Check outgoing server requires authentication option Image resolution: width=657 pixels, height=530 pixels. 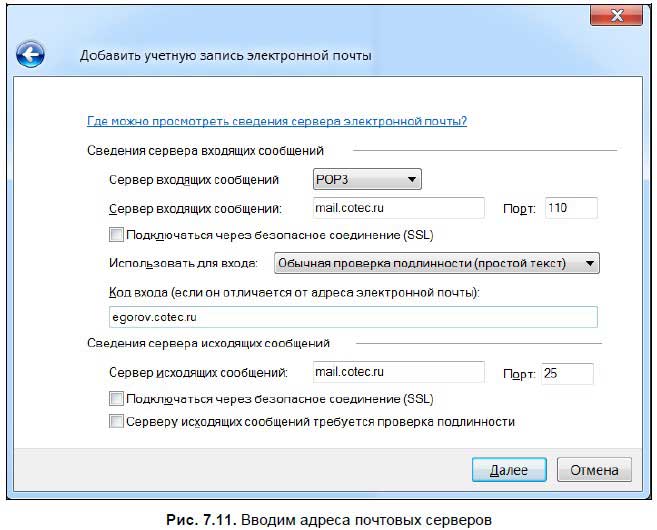(116, 422)
